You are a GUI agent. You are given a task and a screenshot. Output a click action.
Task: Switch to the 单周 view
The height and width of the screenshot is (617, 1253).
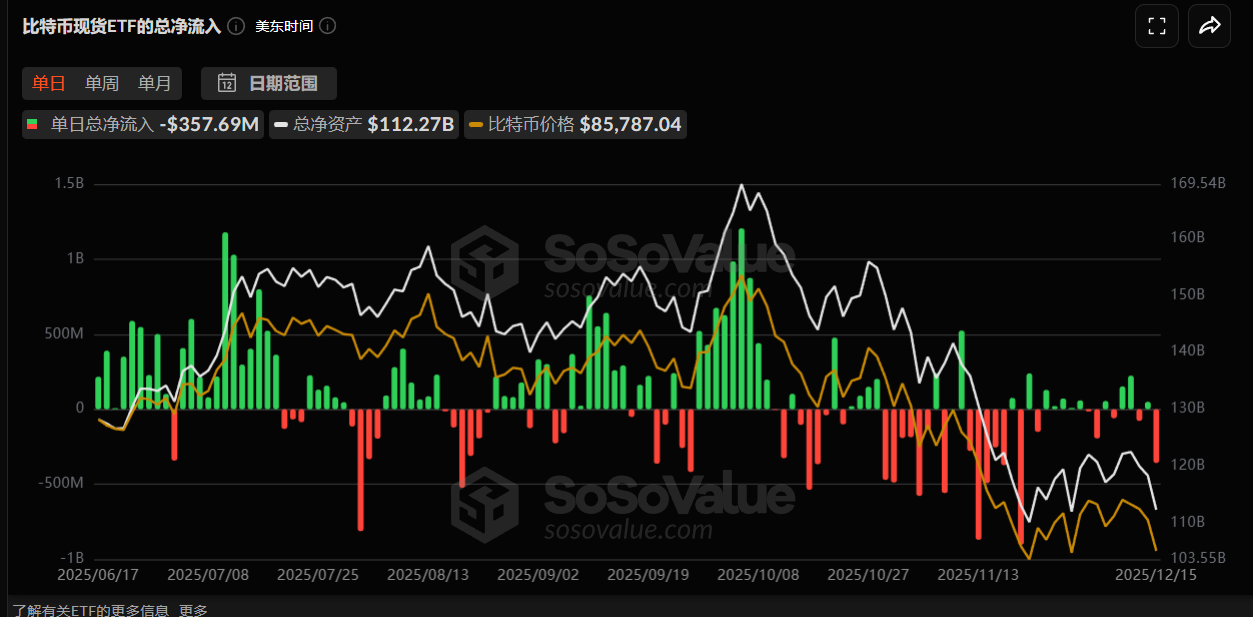pos(101,83)
